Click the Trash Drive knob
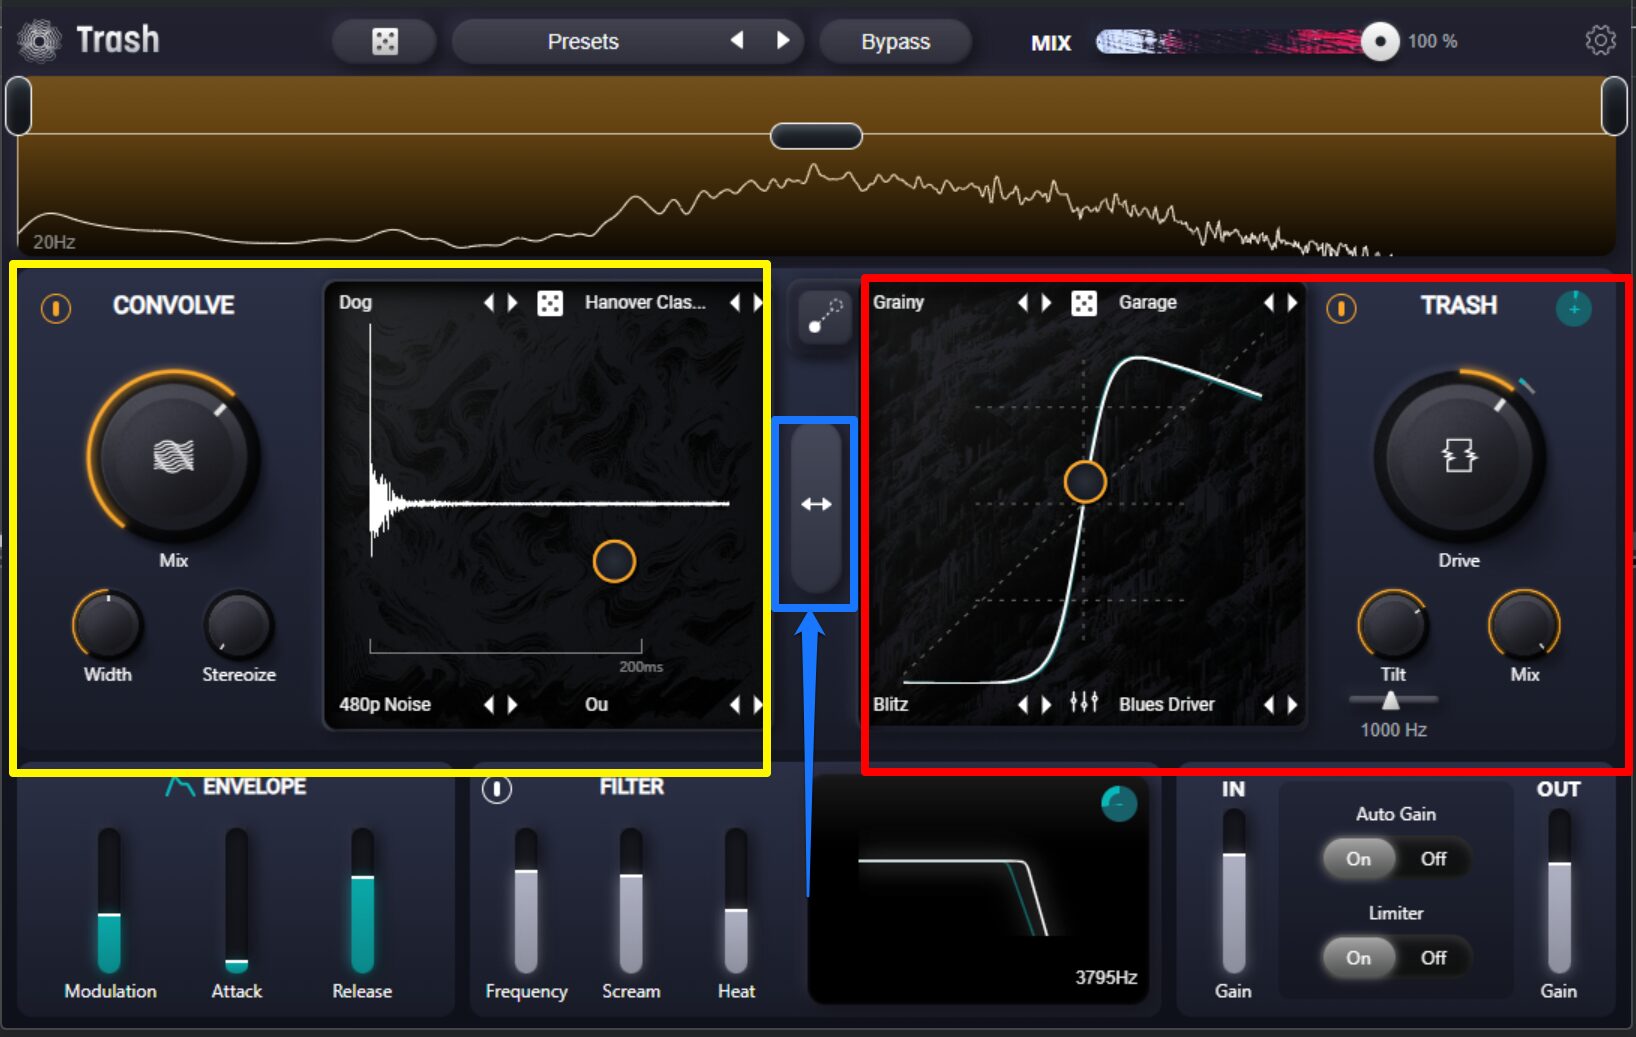1636x1037 pixels. tap(1459, 456)
